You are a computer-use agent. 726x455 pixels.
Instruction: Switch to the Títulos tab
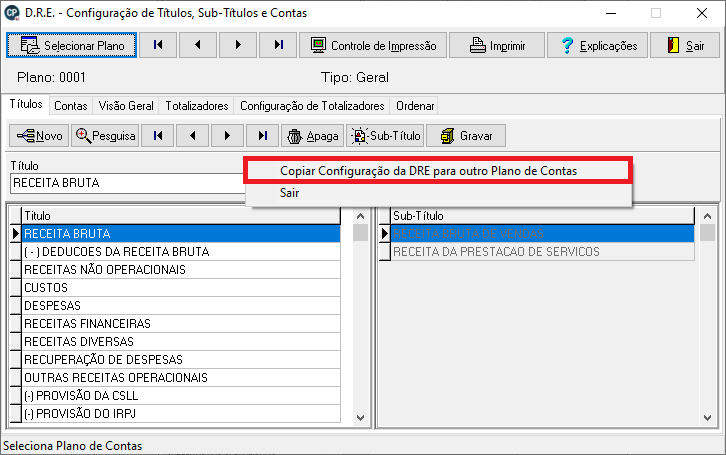26,104
